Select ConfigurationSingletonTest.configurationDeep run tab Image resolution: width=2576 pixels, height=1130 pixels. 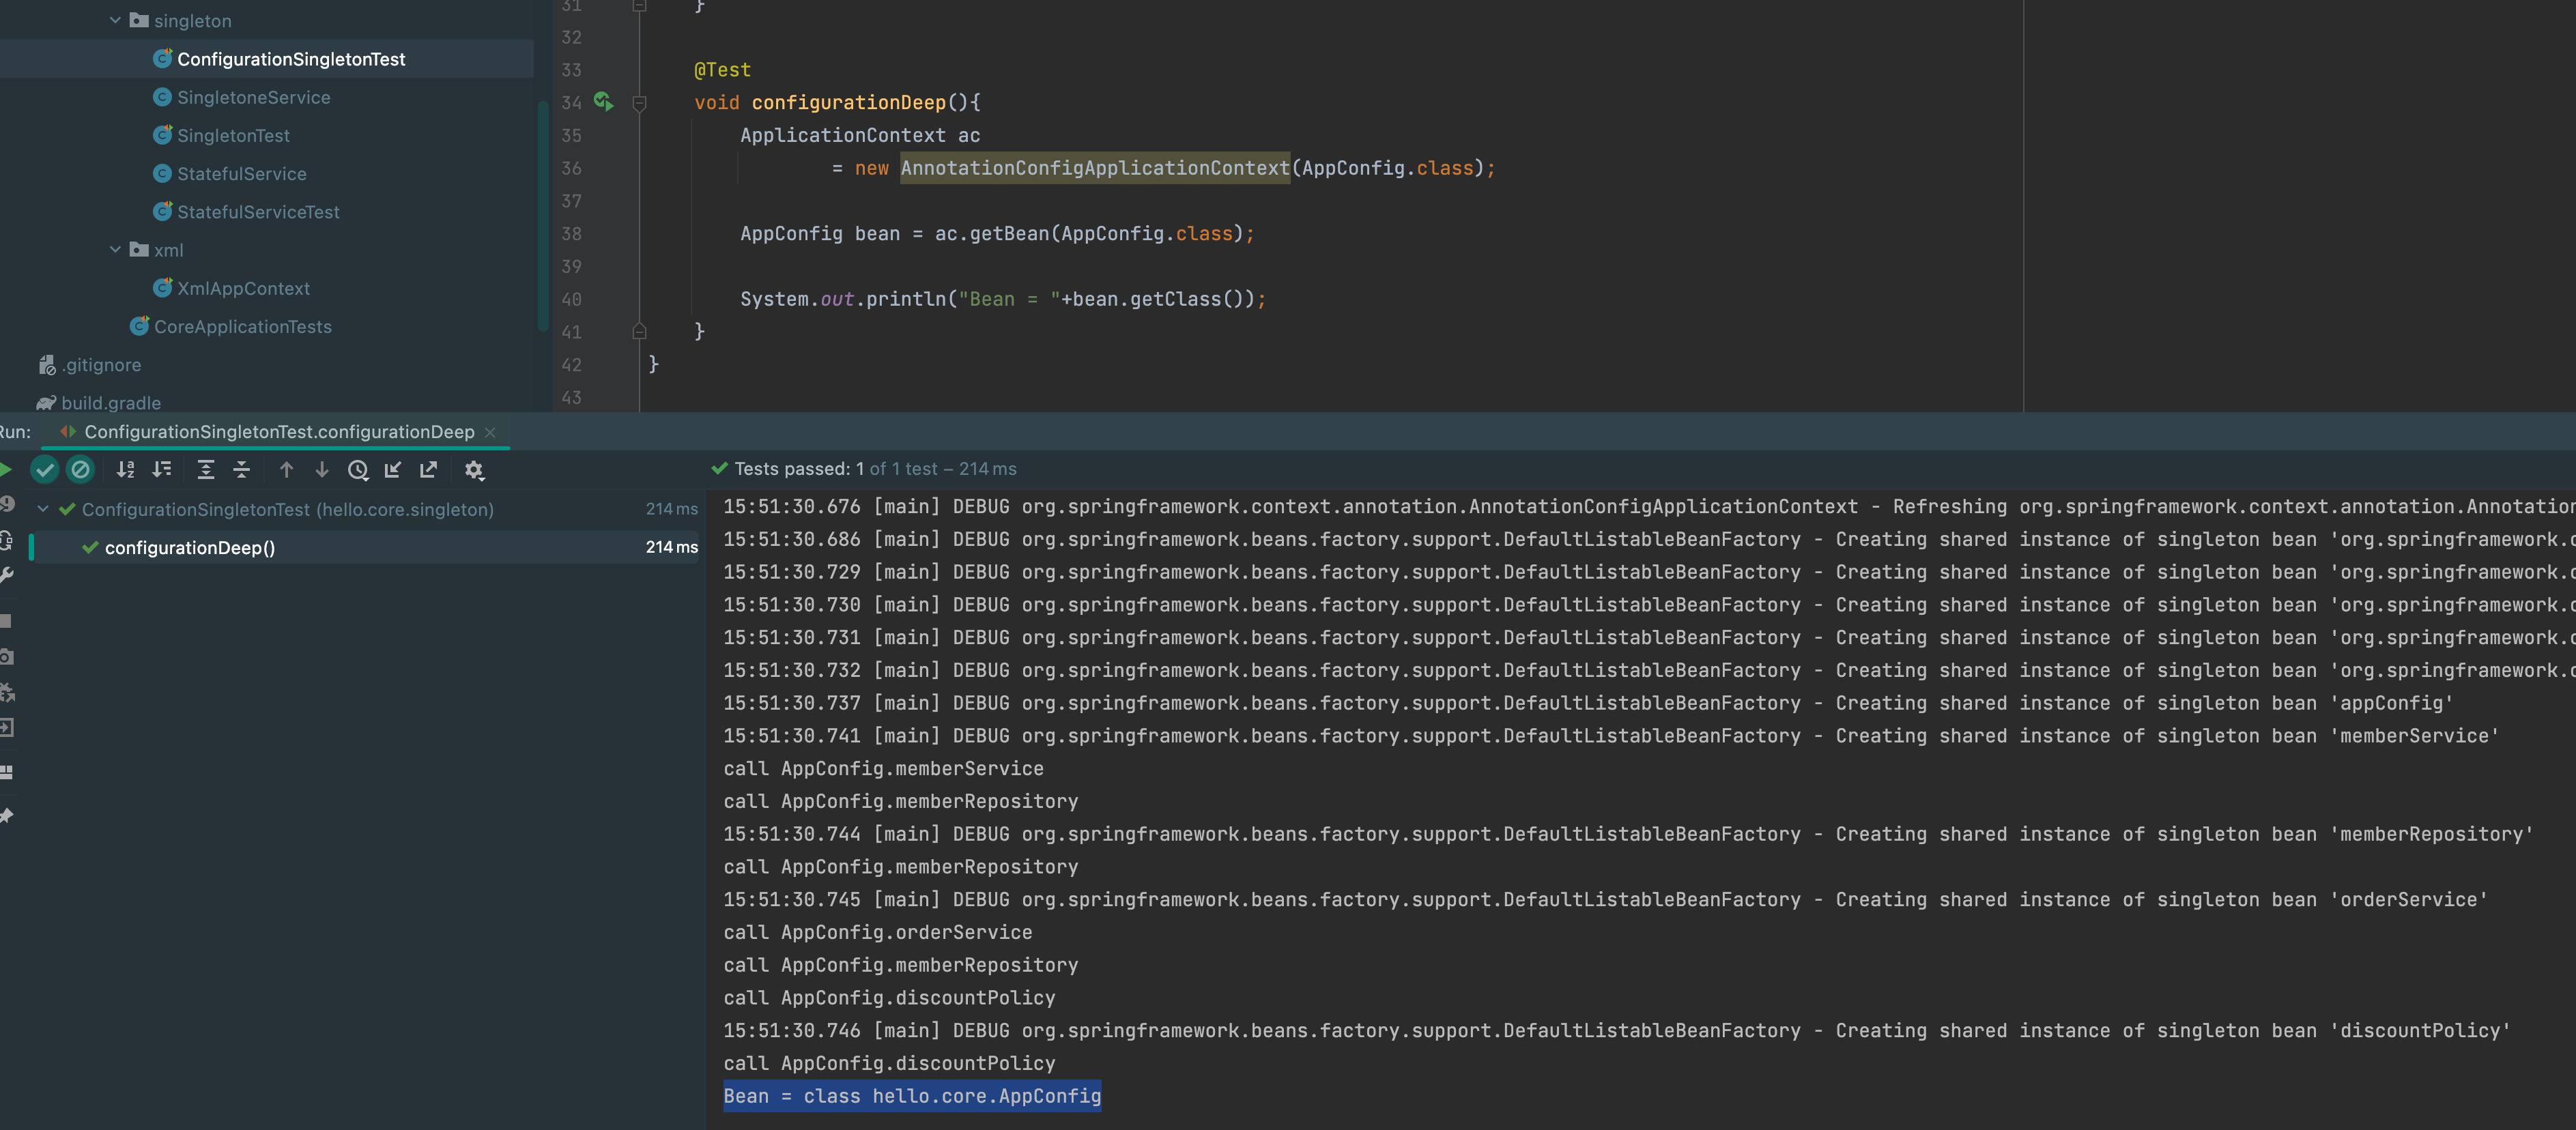tap(279, 432)
